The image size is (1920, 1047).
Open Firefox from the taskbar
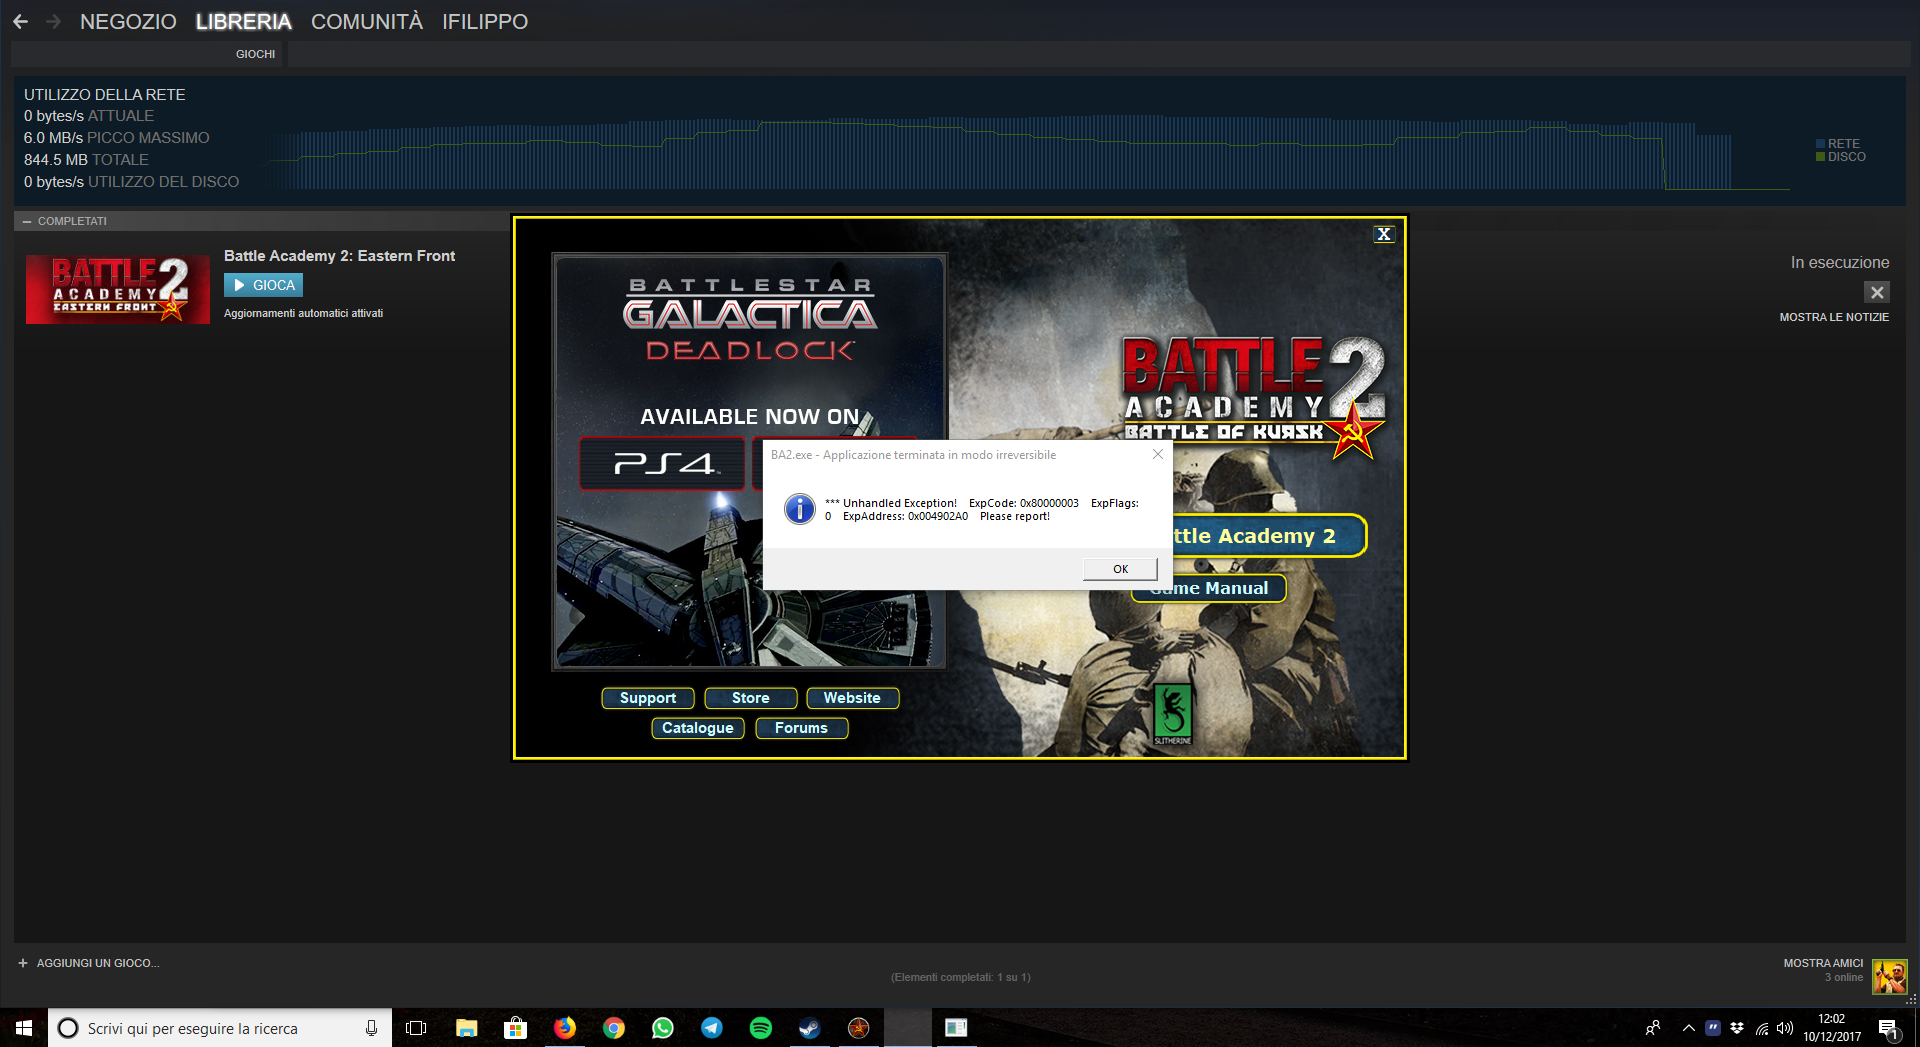click(x=564, y=1028)
